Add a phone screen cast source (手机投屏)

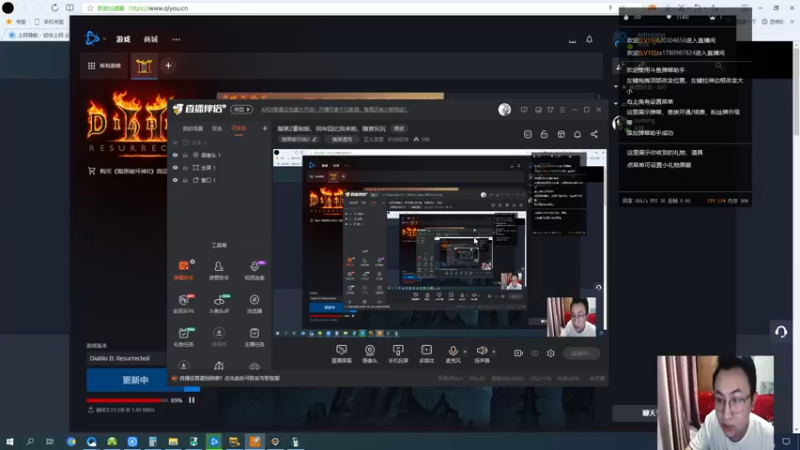(398, 353)
